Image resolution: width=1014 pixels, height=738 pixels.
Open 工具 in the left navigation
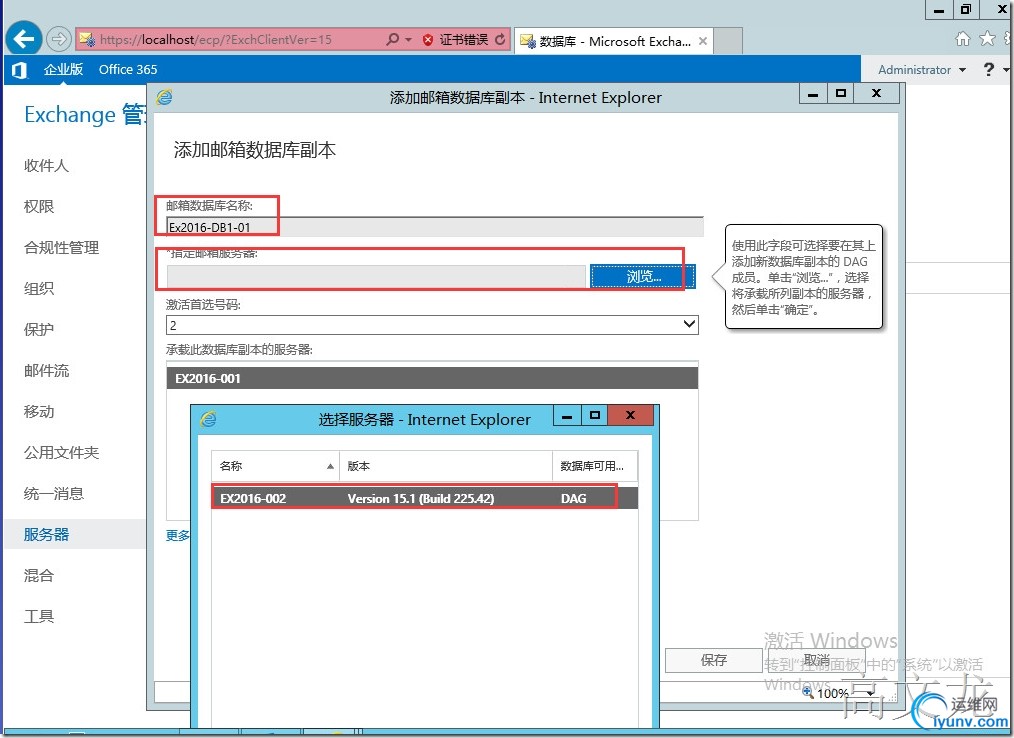pyautogui.click(x=39, y=616)
